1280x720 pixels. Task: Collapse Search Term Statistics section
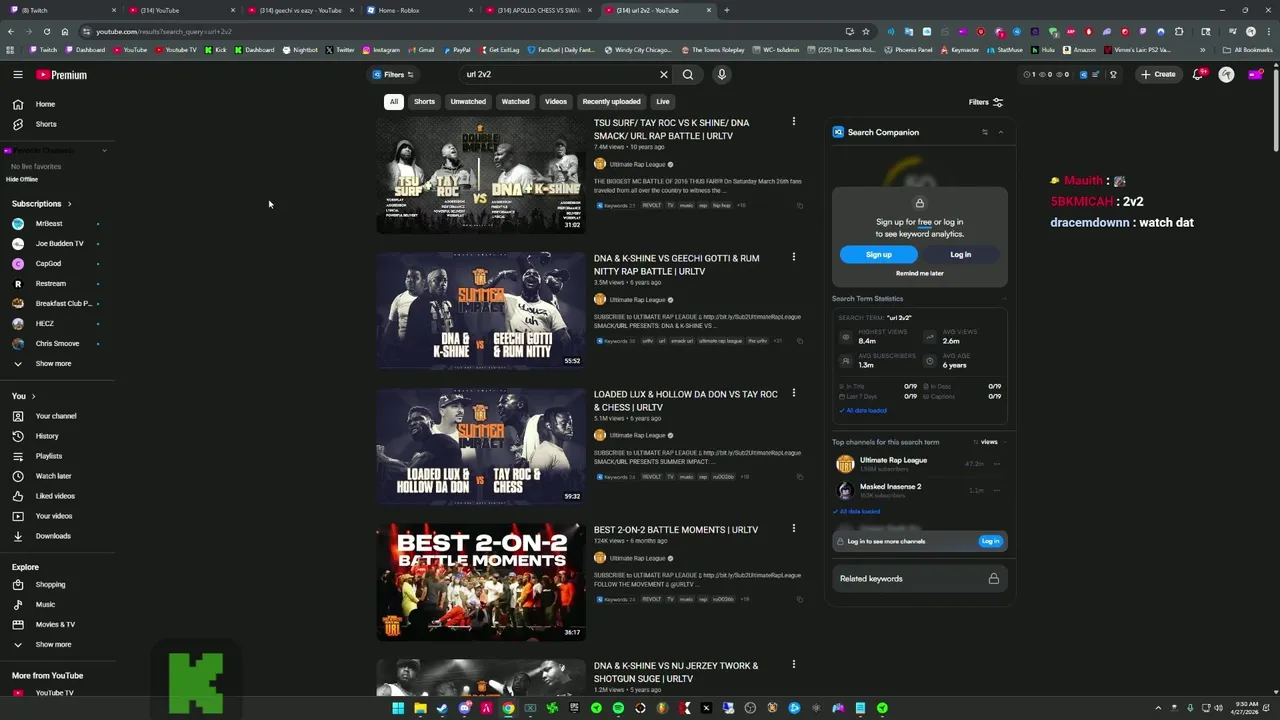(x=1004, y=298)
